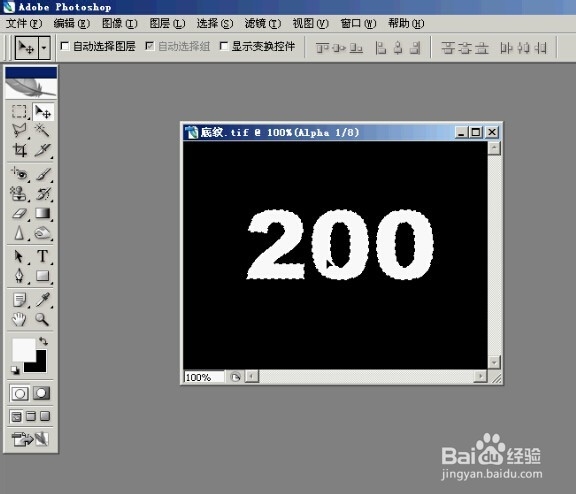
Task: Click the Adobe feather logo at toolbox top
Action: pos(31,88)
